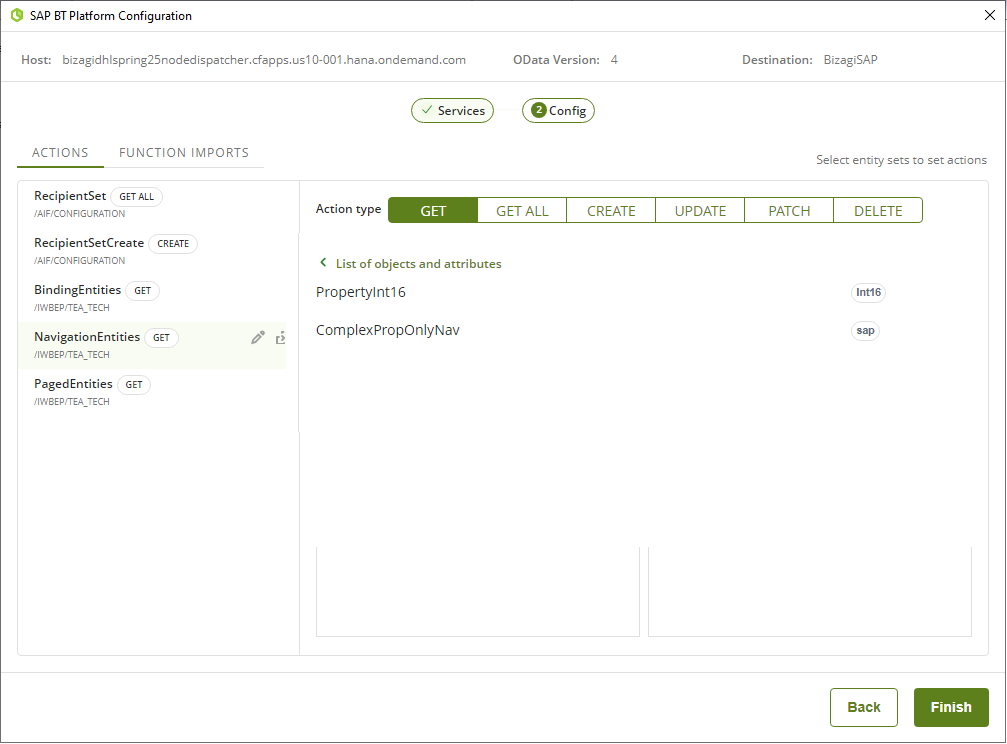Image resolution: width=1007 pixels, height=744 pixels.
Task: Switch to the Function Imports tab
Action: click(x=184, y=153)
